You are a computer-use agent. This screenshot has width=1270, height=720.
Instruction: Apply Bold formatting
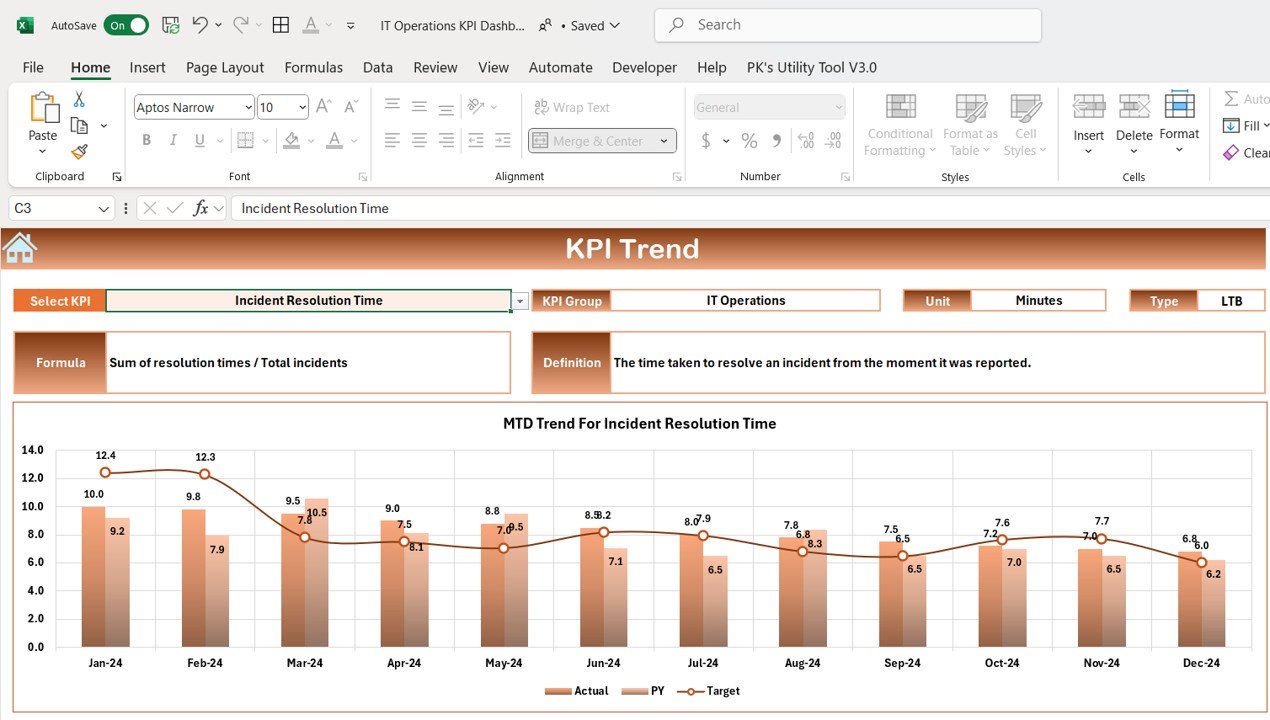click(146, 141)
